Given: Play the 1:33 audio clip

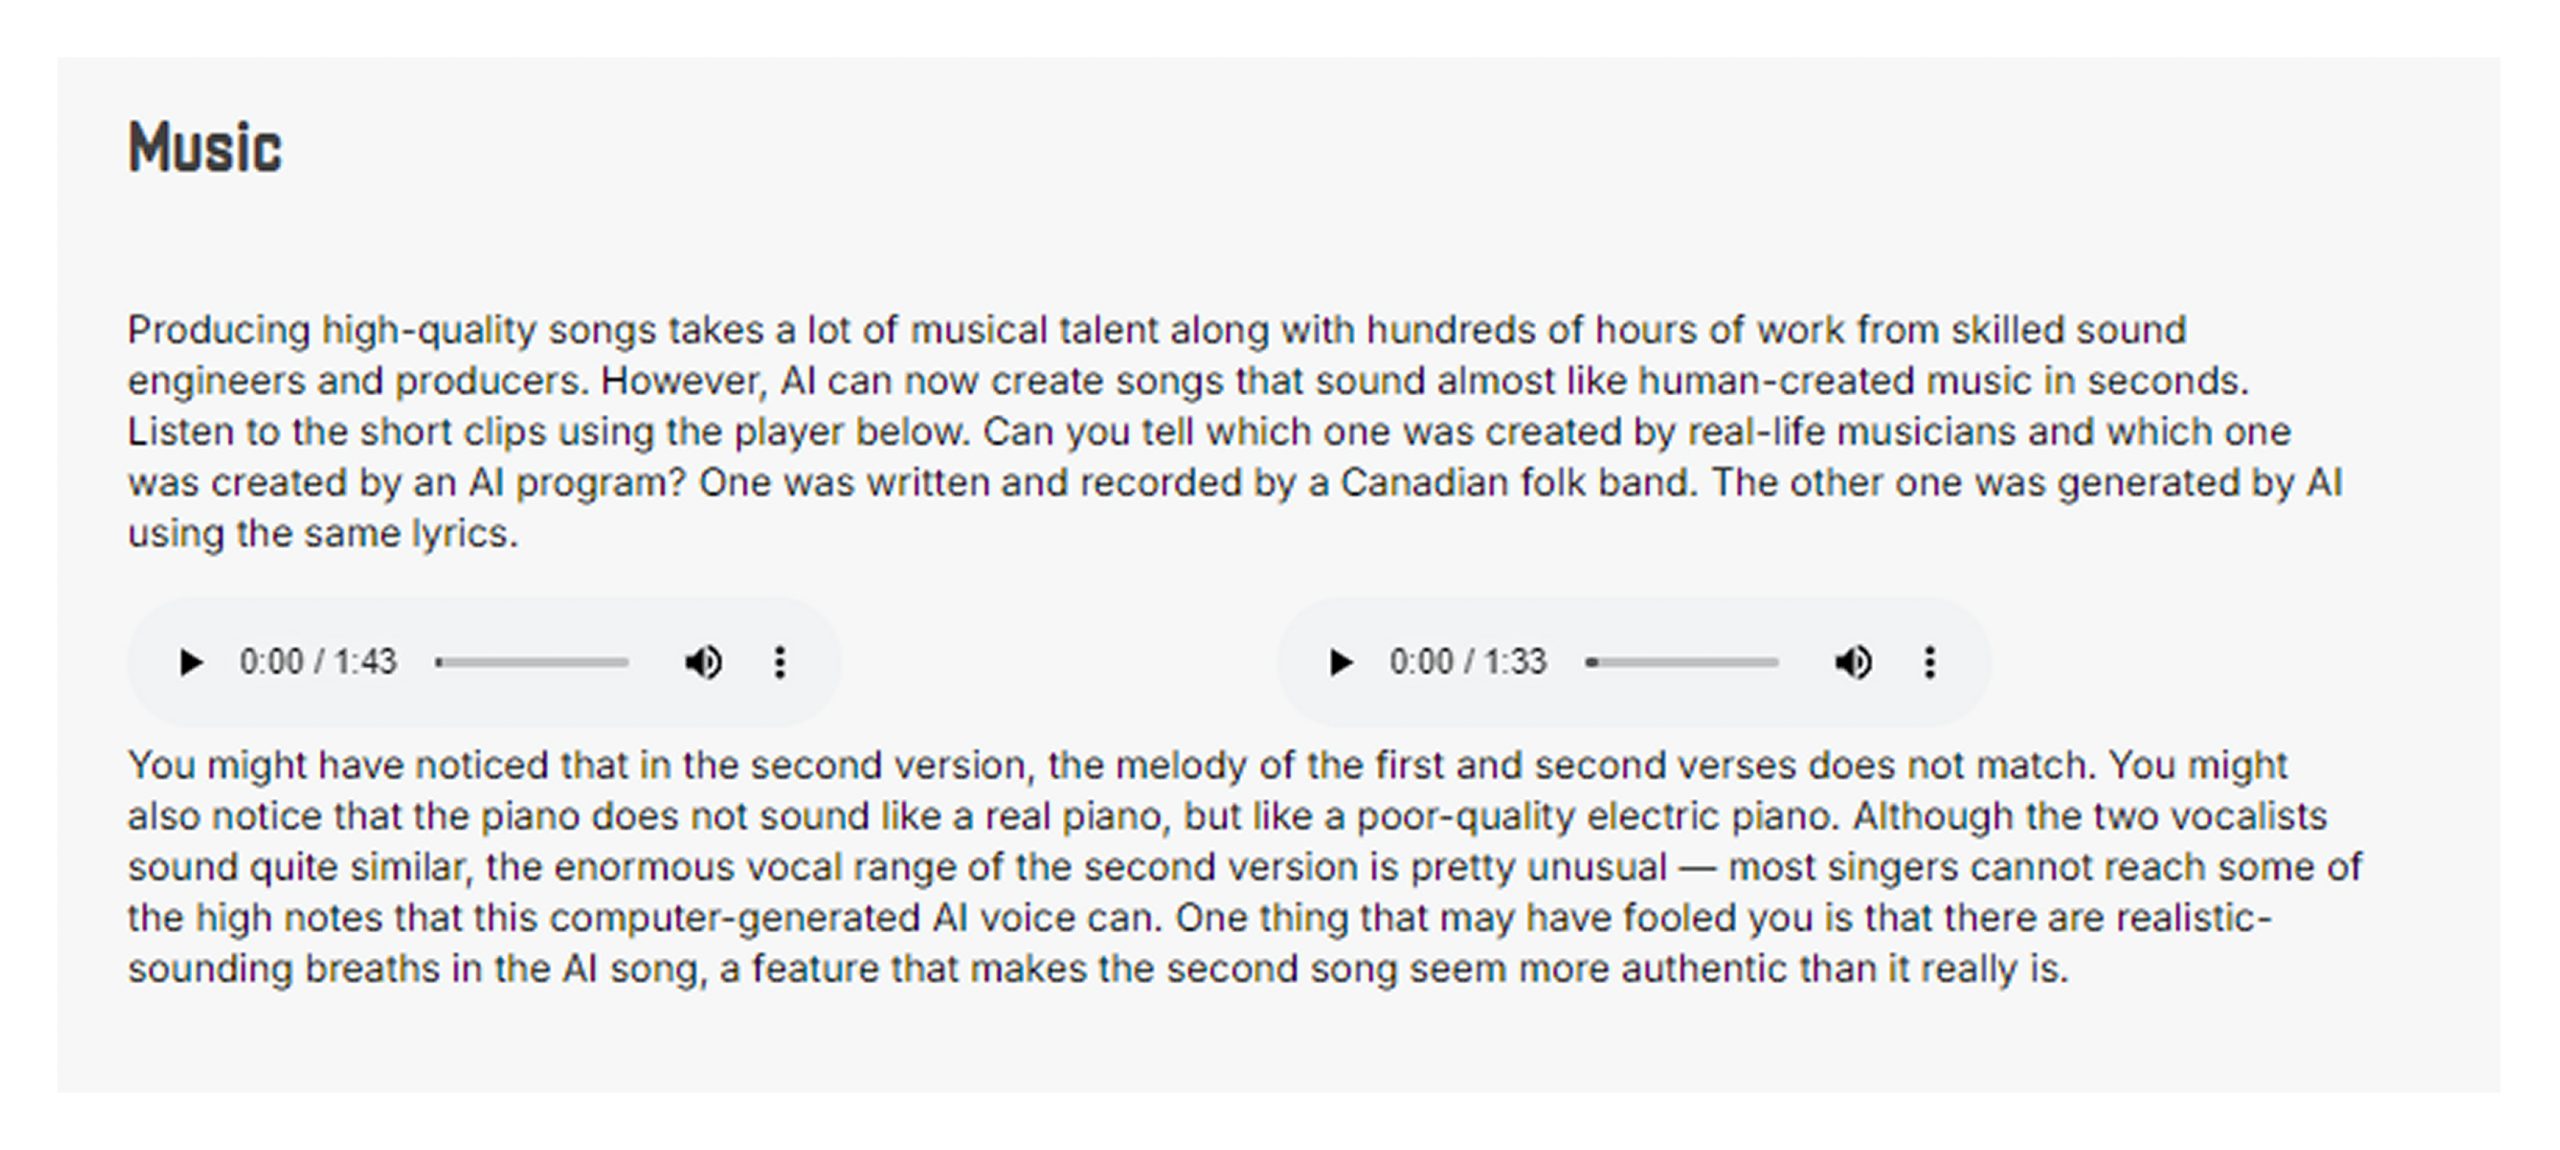Looking at the screenshot, I should point(1340,662).
